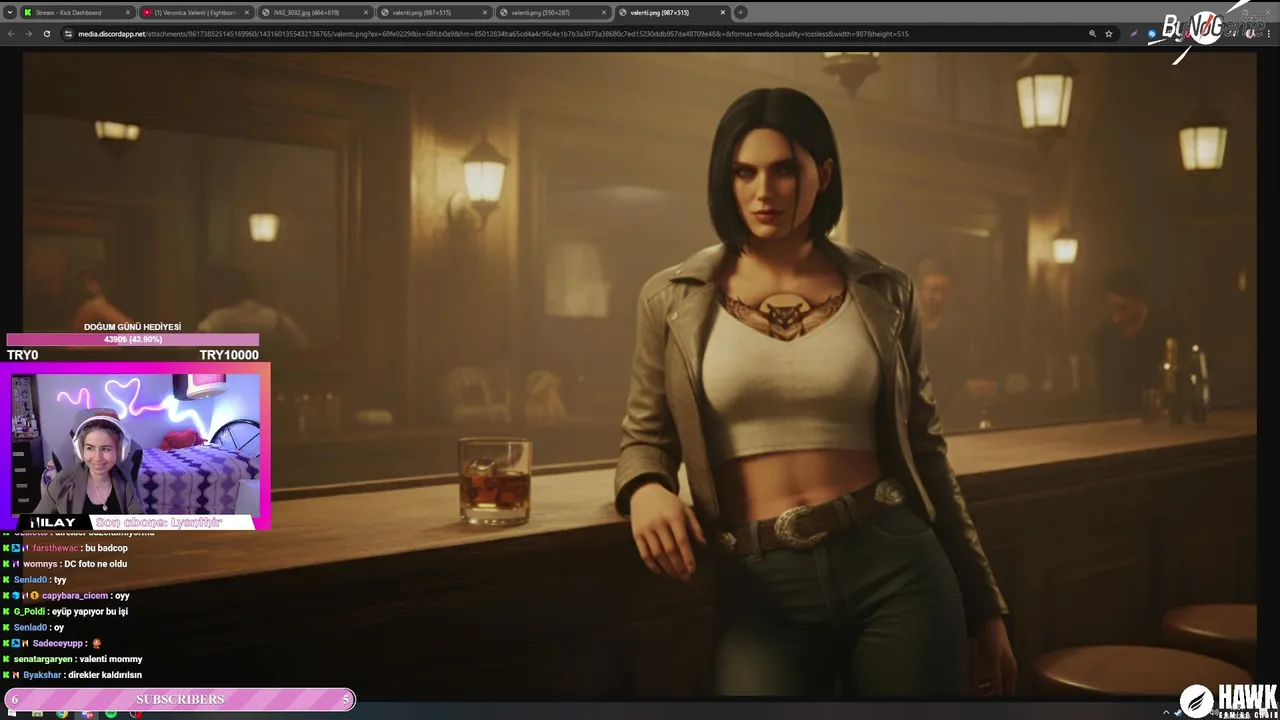Image resolution: width=1280 pixels, height=720 pixels.
Task: Close the Veronica Valenti Eightborn tab
Action: [x=246, y=13]
